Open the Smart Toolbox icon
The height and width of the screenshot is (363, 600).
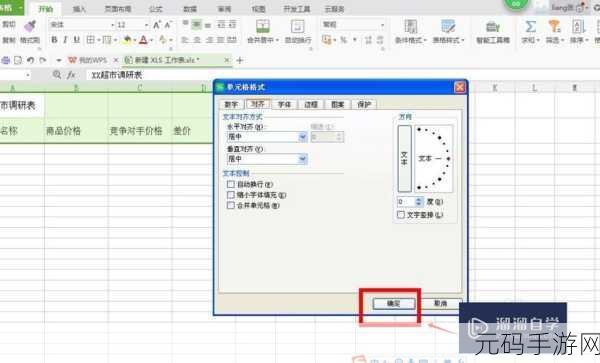coord(493,26)
